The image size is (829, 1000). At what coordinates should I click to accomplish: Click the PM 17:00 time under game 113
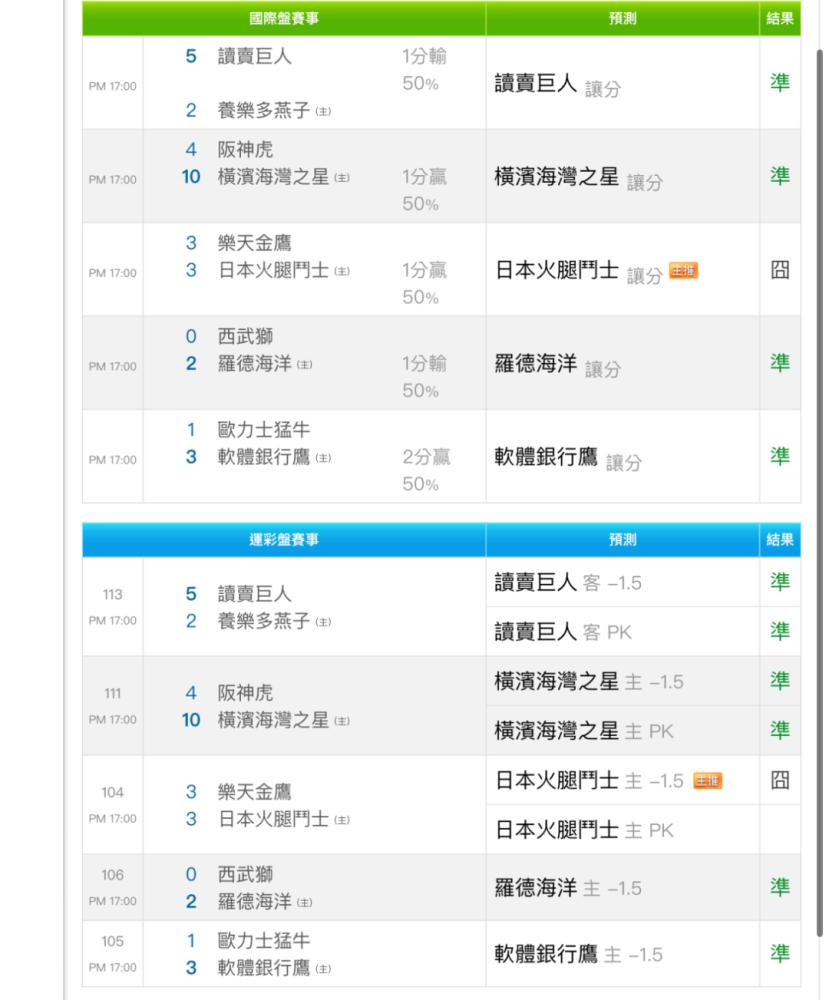point(112,621)
